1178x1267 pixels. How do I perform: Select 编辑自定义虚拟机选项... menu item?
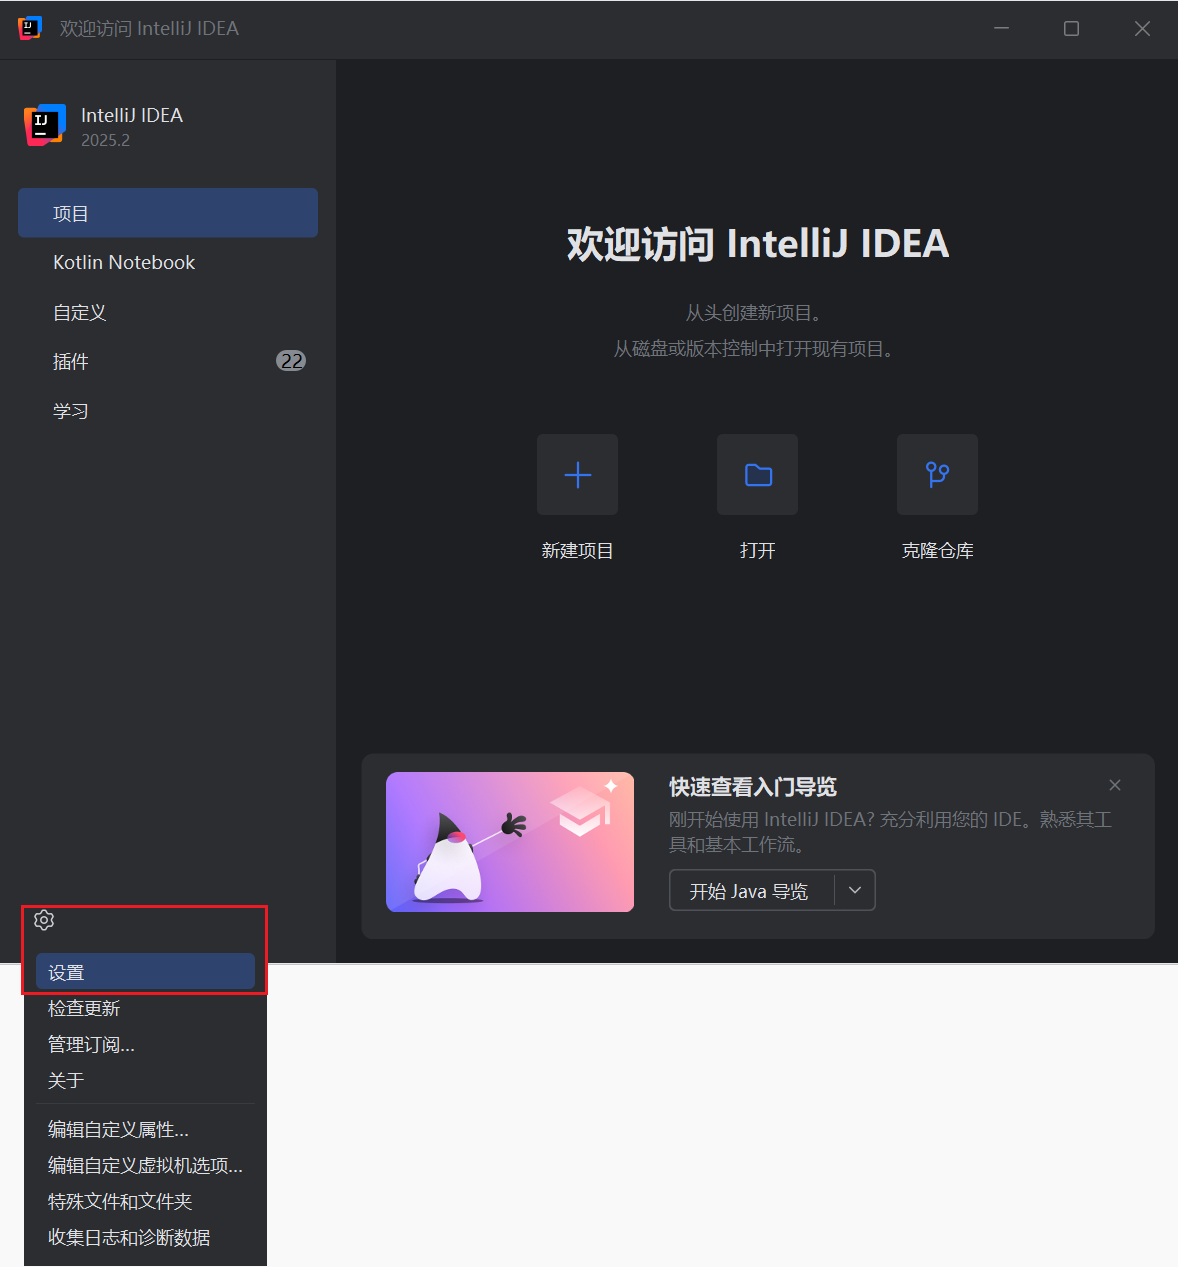coord(146,1165)
